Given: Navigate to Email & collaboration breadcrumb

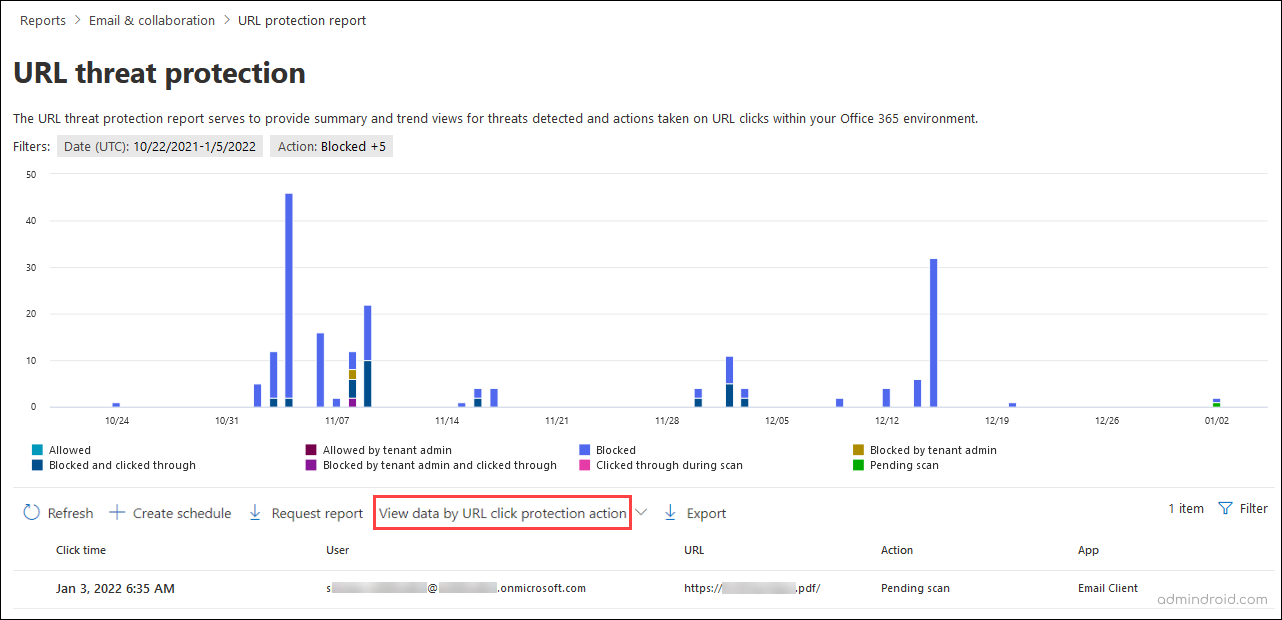Looking at the screenshot, I should point(151,20).
